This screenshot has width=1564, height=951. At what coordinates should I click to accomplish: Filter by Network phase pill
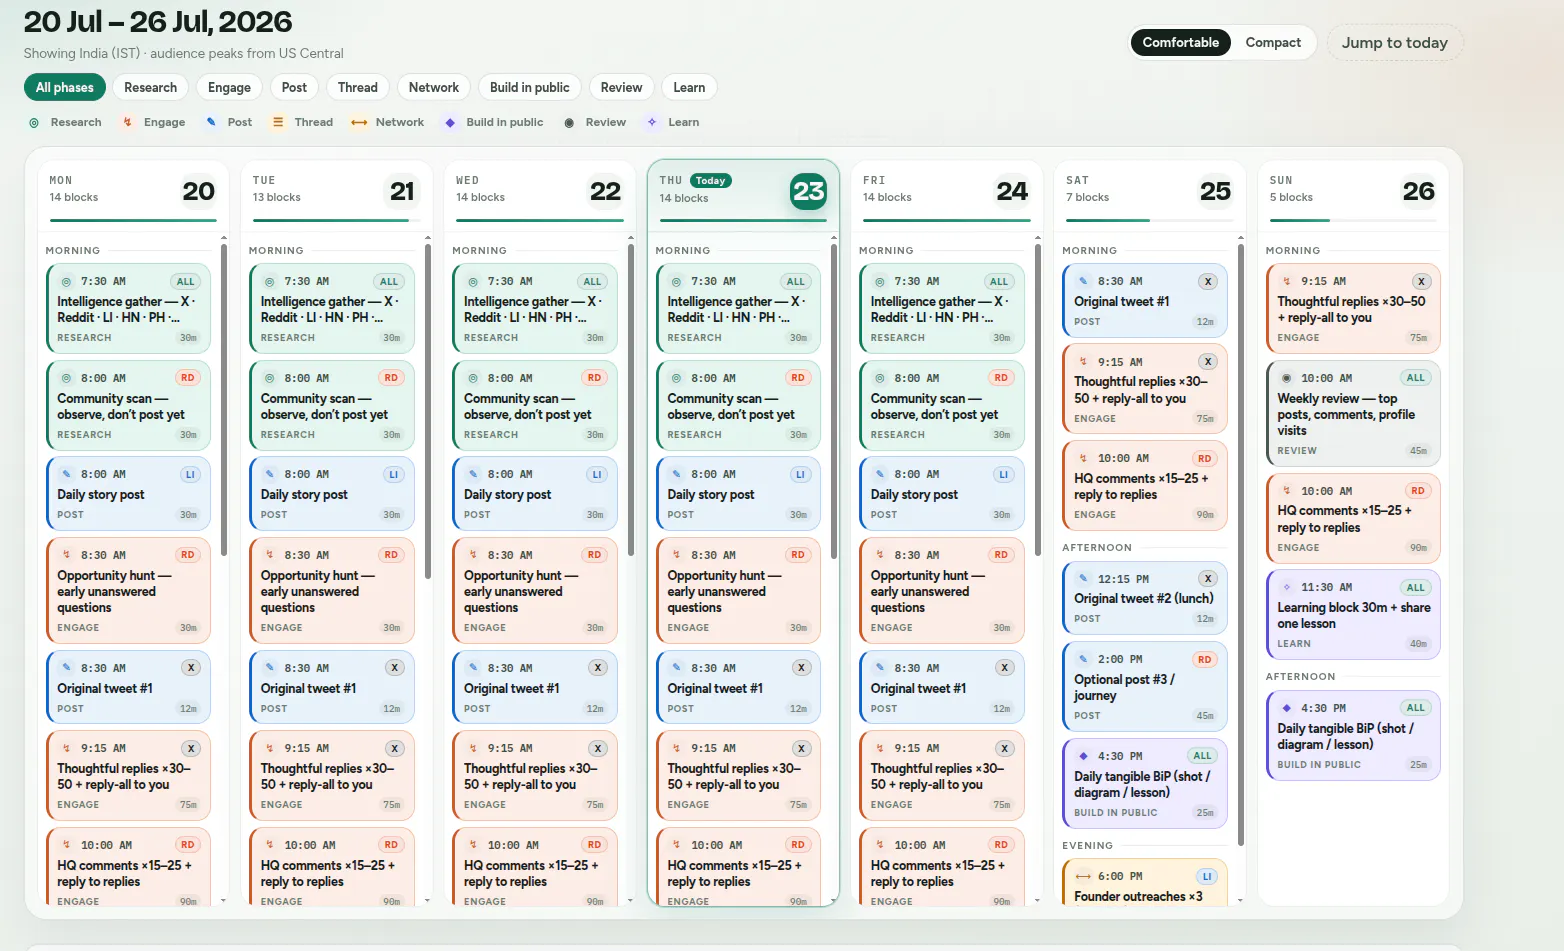click(434, 88)
